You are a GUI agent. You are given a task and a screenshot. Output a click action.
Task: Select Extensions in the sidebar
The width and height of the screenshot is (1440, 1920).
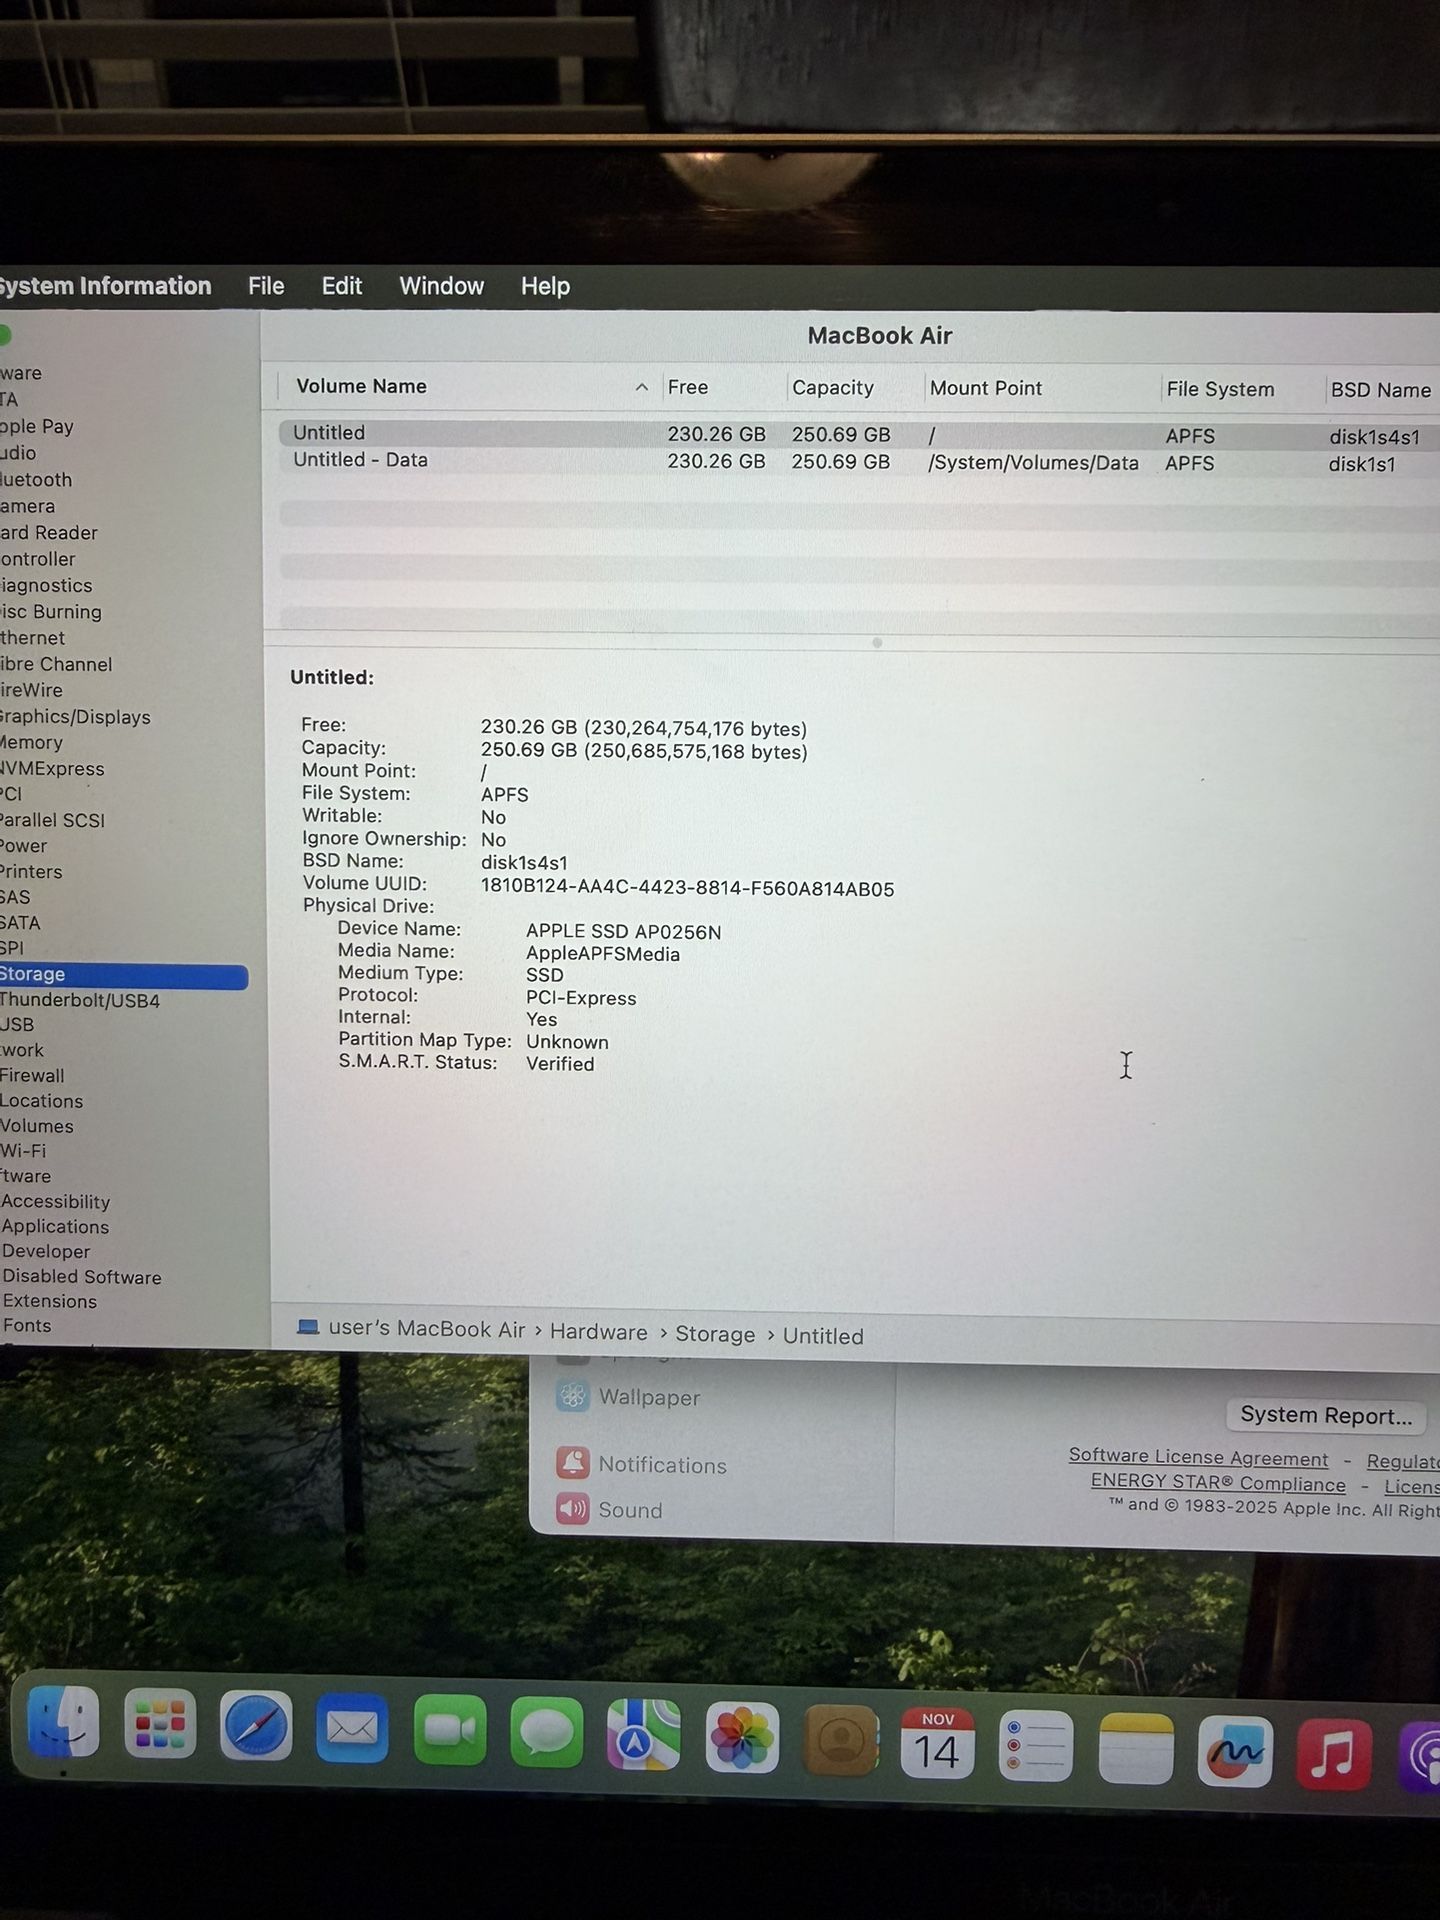point(50,1301)
